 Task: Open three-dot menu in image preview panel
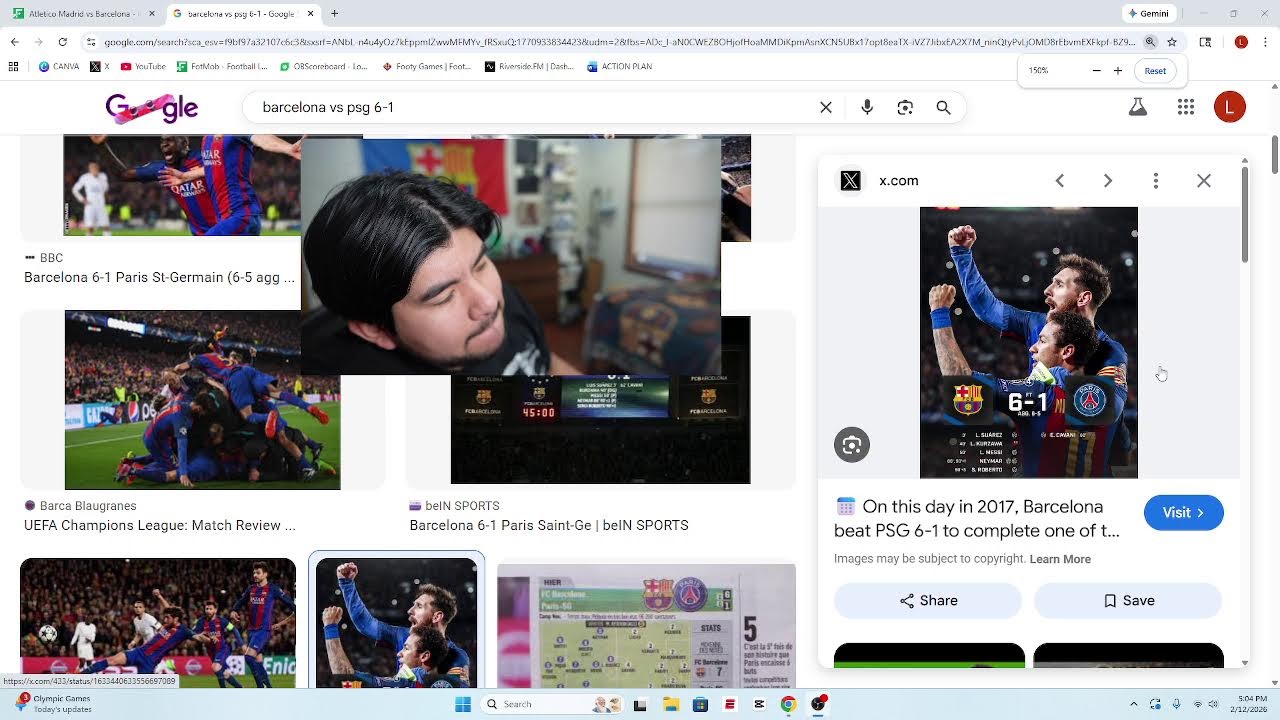click(x=1156, y=181)
